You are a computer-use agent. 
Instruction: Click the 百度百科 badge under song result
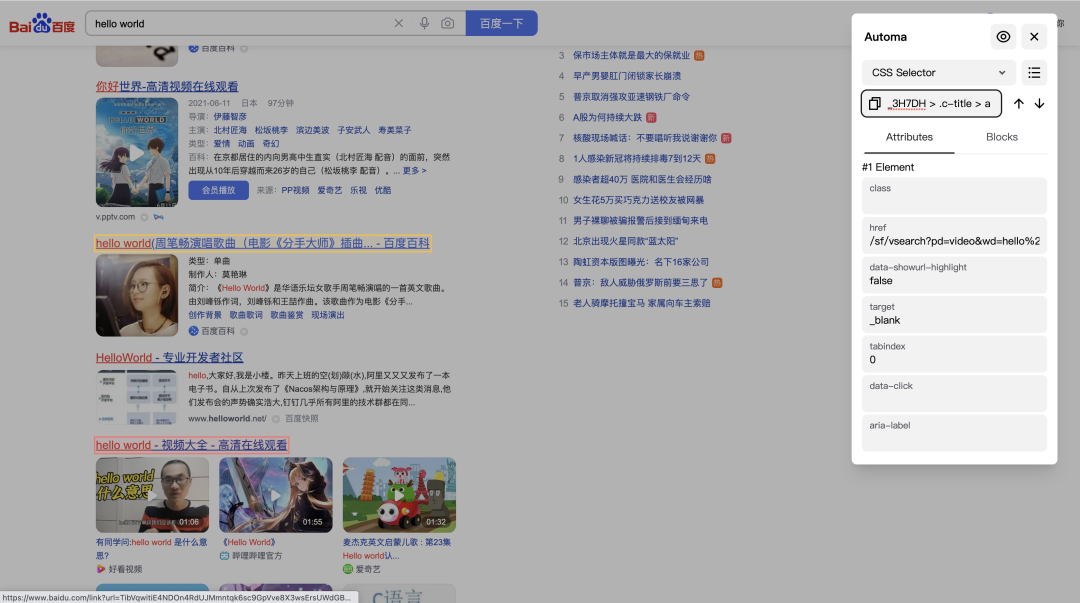(x=211, y=331)
